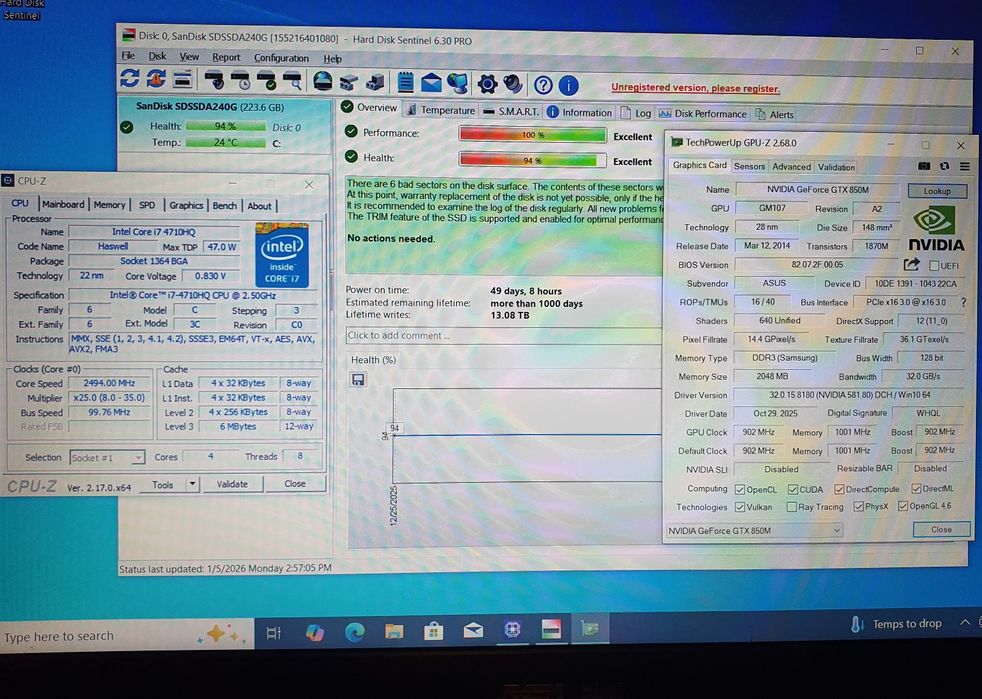Open the Disk menu in Hard Disk Sentinel
Viewport: 982px width, 699px height.
click(x=157, y=56)
